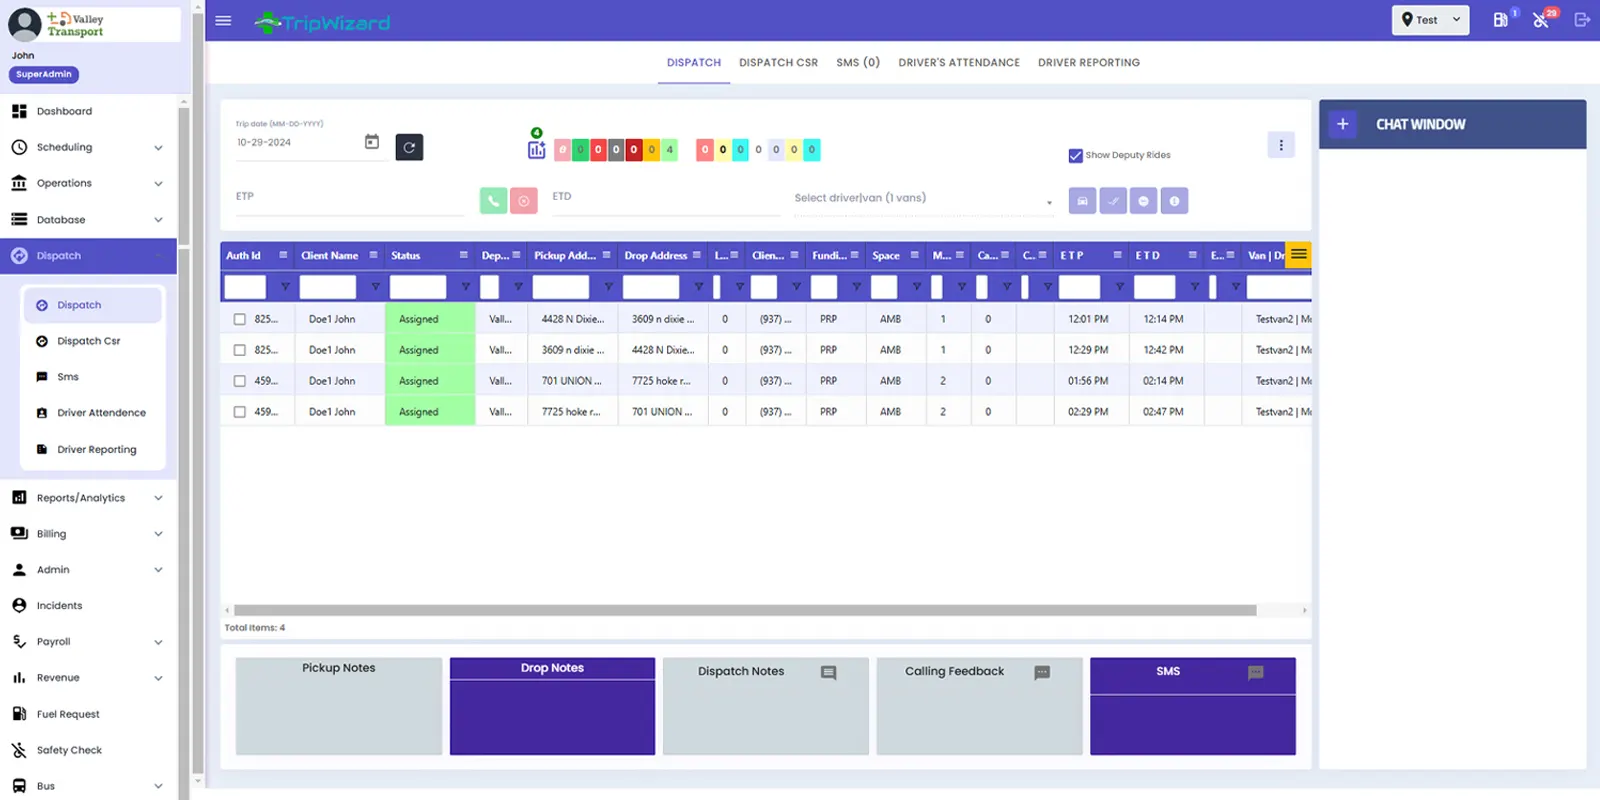Open the Select driver|van dropdown
The image size is (1600, 800).
click(x=920, y=199)
